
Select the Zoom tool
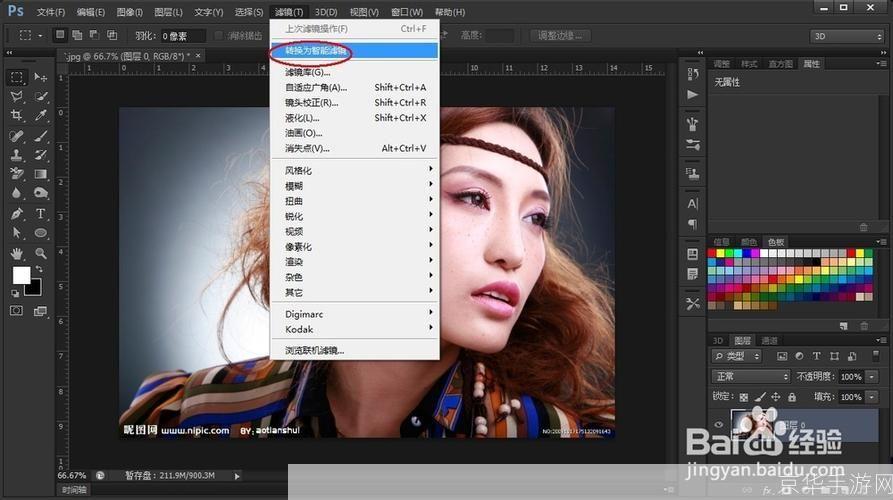[x=40, y=253]
